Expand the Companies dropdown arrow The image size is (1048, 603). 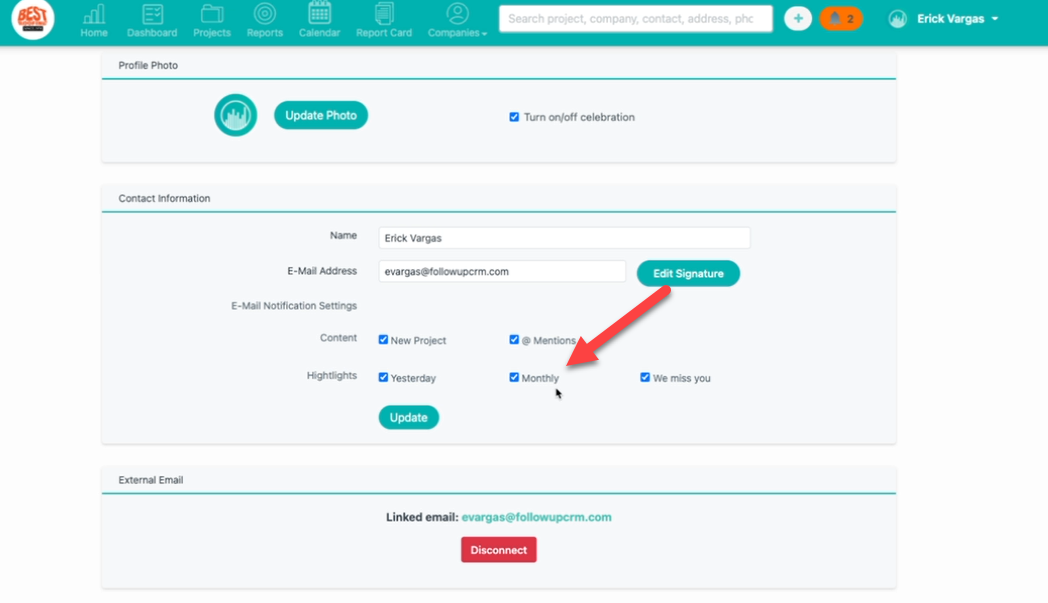pos(485,34)
